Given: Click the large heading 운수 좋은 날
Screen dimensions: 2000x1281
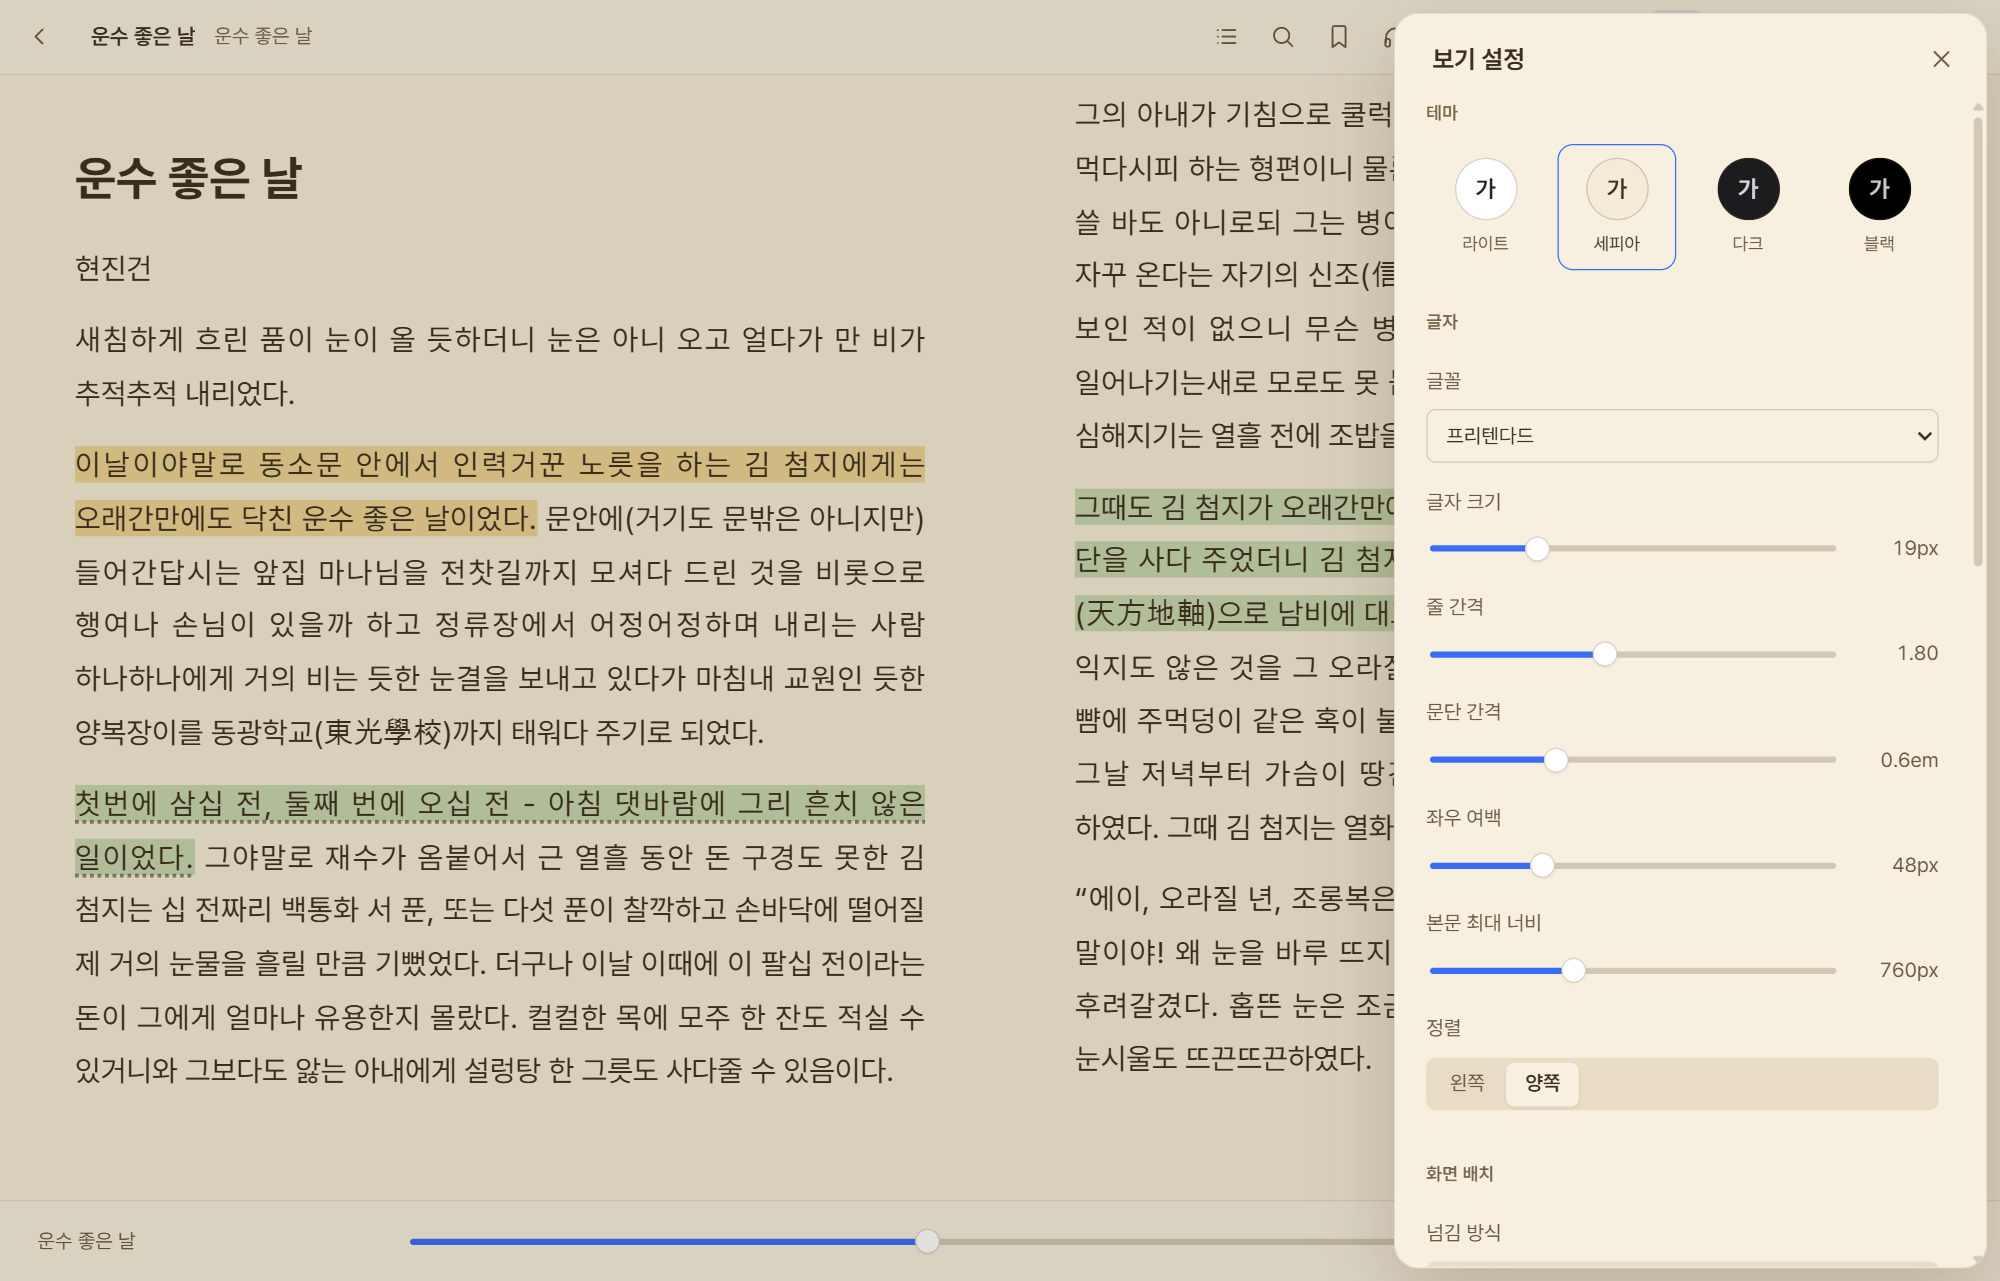Looking at the screenshot, I should click(188, 179).
